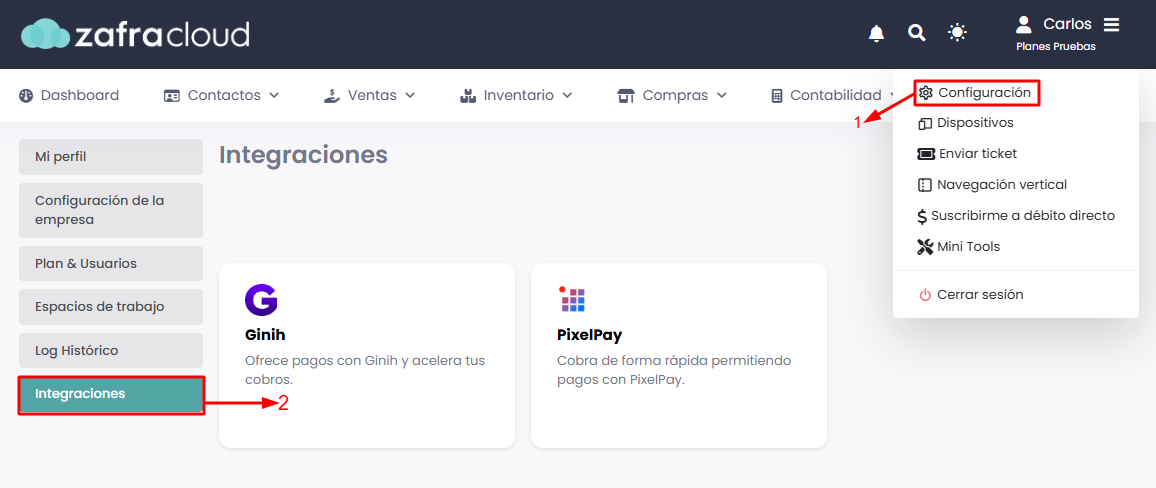Click the Carlos user avatar icon
Screen dimensions: 1156x488
(1023, 24)
